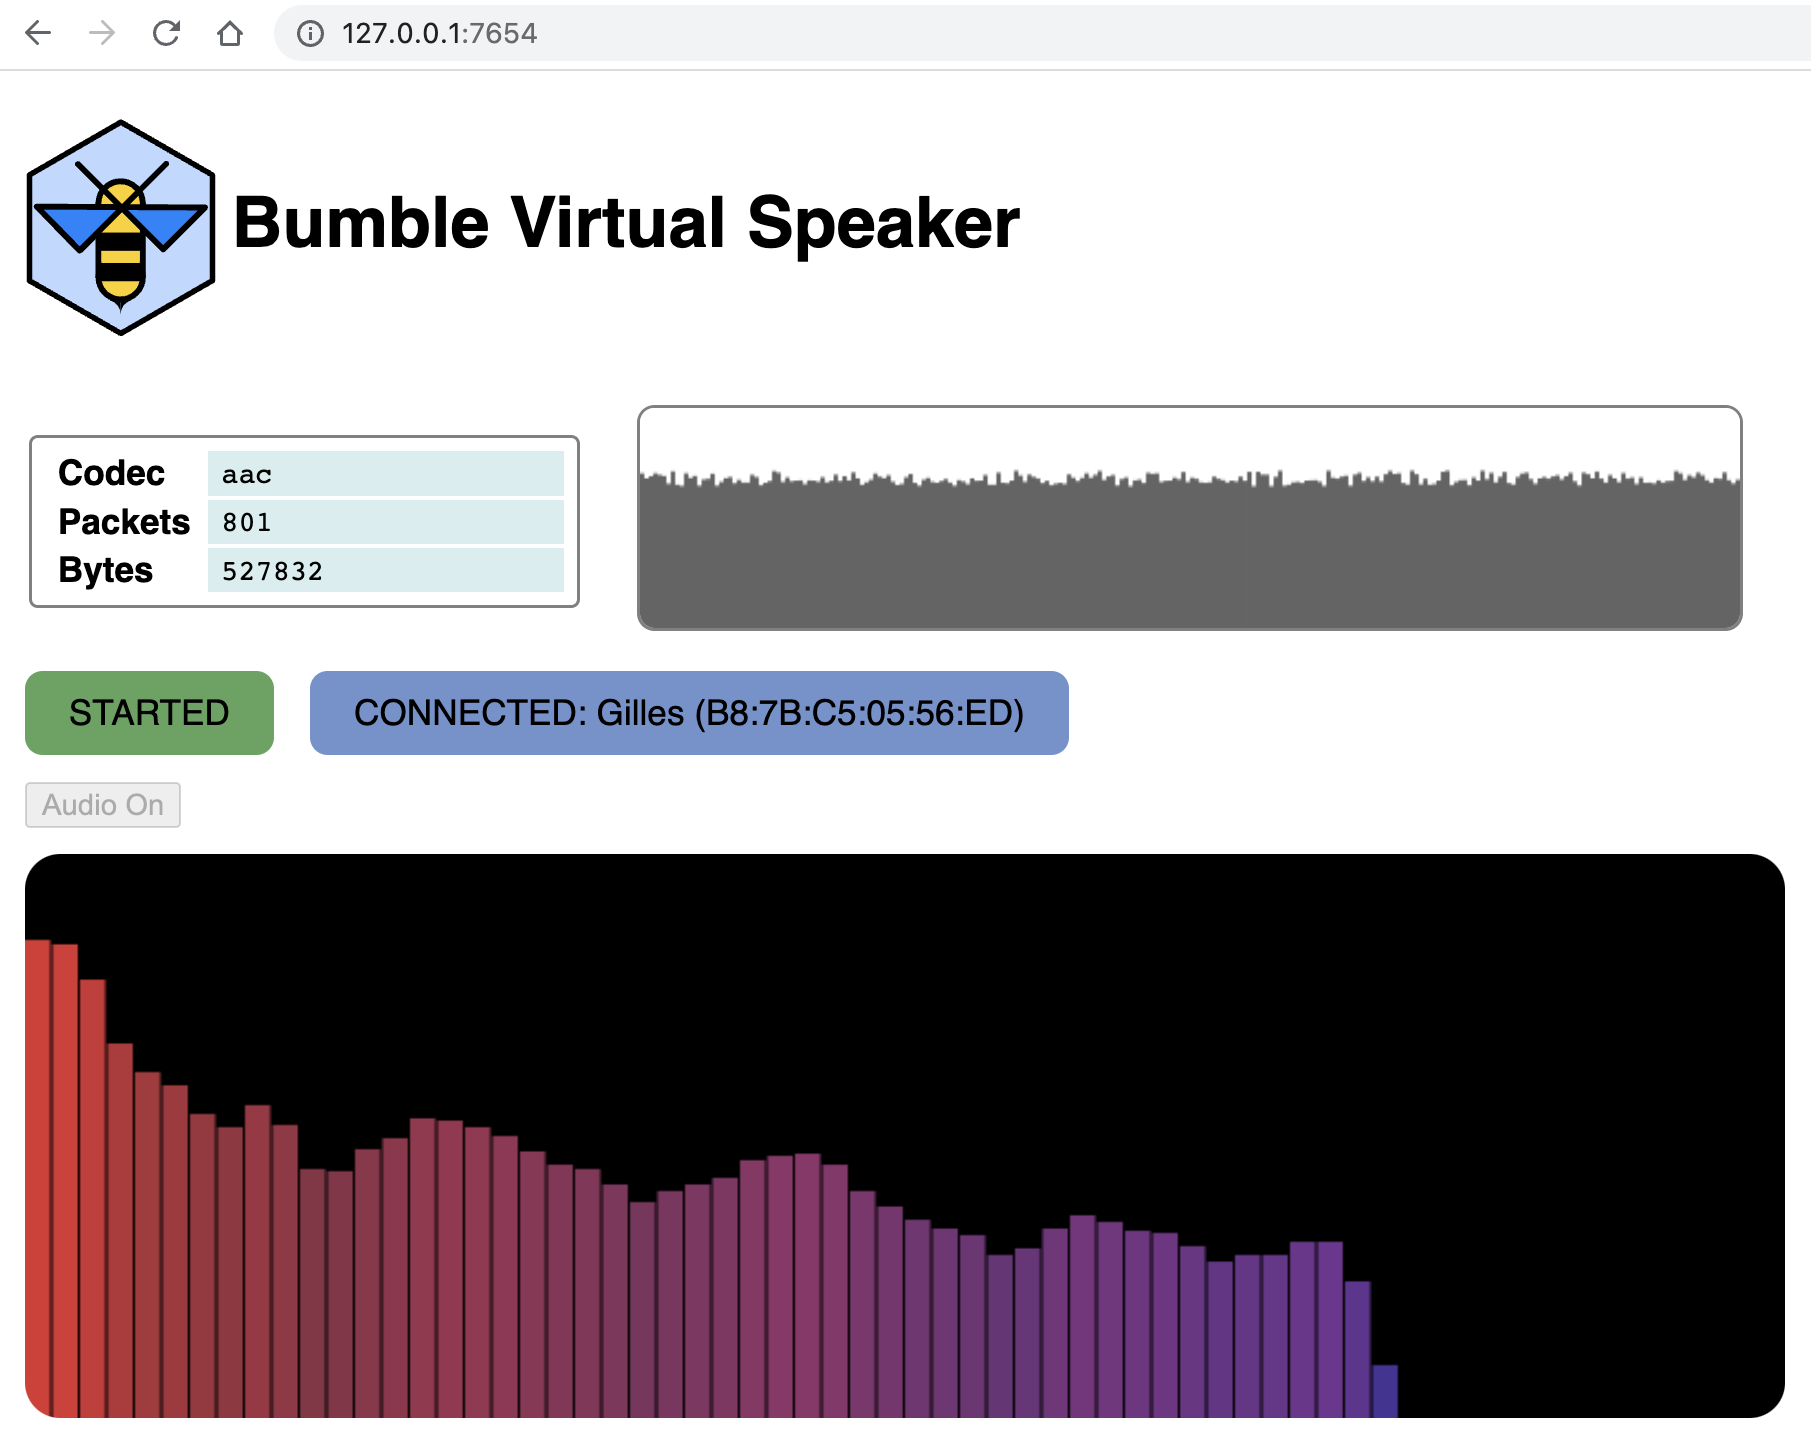Click the tallest red spectrum bar
Screen dimensions: 1811x1449
coord(38,1178)
